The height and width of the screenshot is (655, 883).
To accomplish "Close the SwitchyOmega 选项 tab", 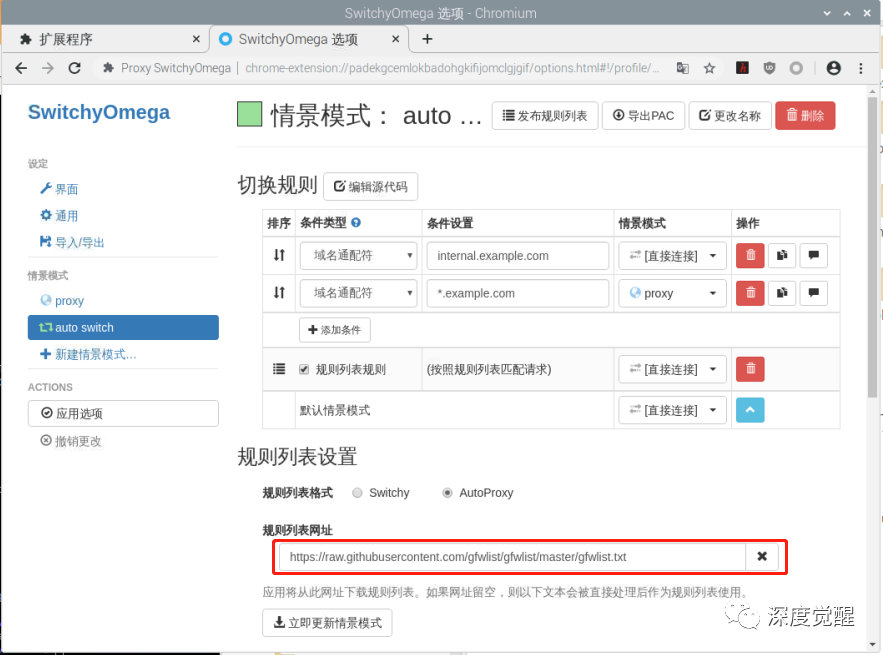I will tap(395, 39).
